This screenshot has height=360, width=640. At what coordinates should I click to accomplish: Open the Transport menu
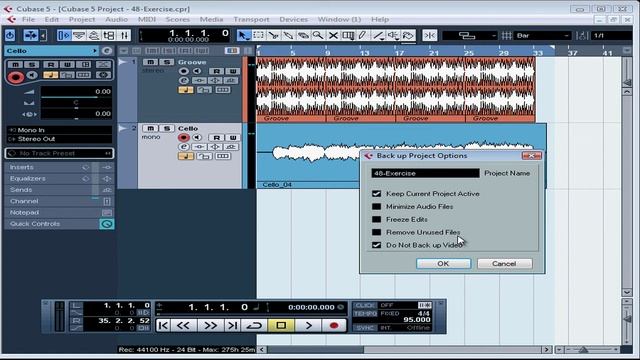tap(251, 19)
